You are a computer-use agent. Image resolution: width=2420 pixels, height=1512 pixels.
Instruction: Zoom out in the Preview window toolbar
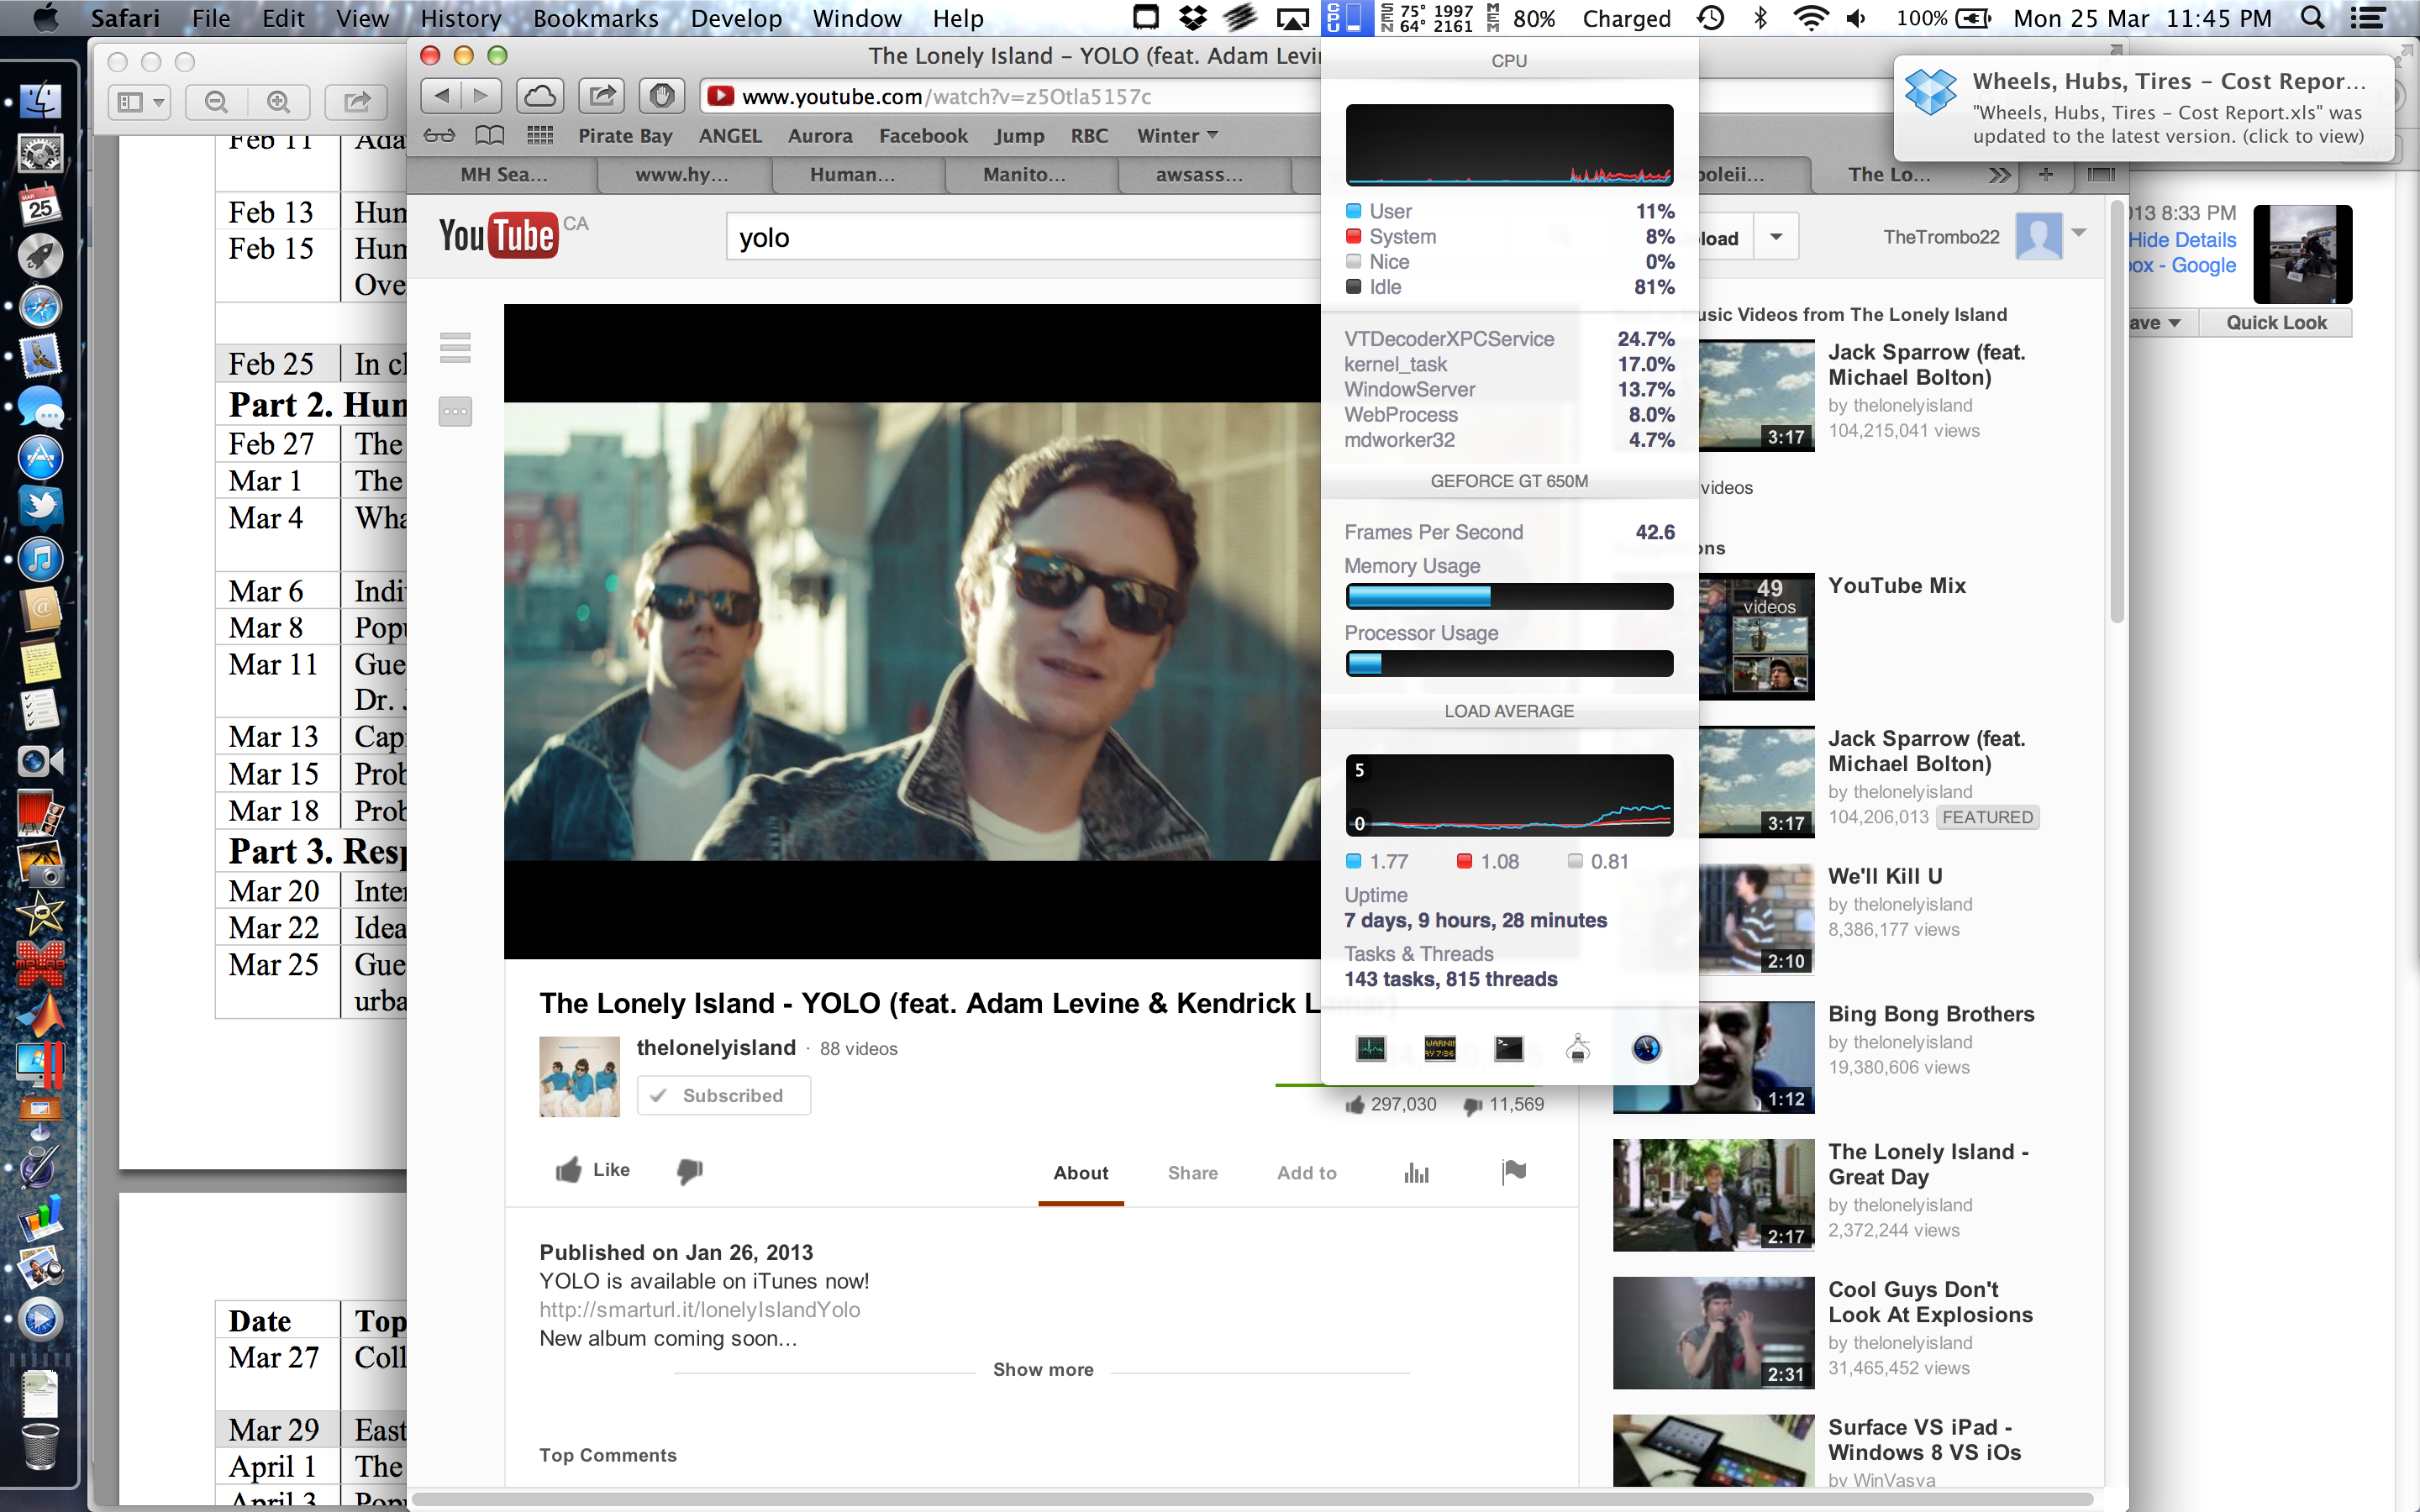(216, 101)
